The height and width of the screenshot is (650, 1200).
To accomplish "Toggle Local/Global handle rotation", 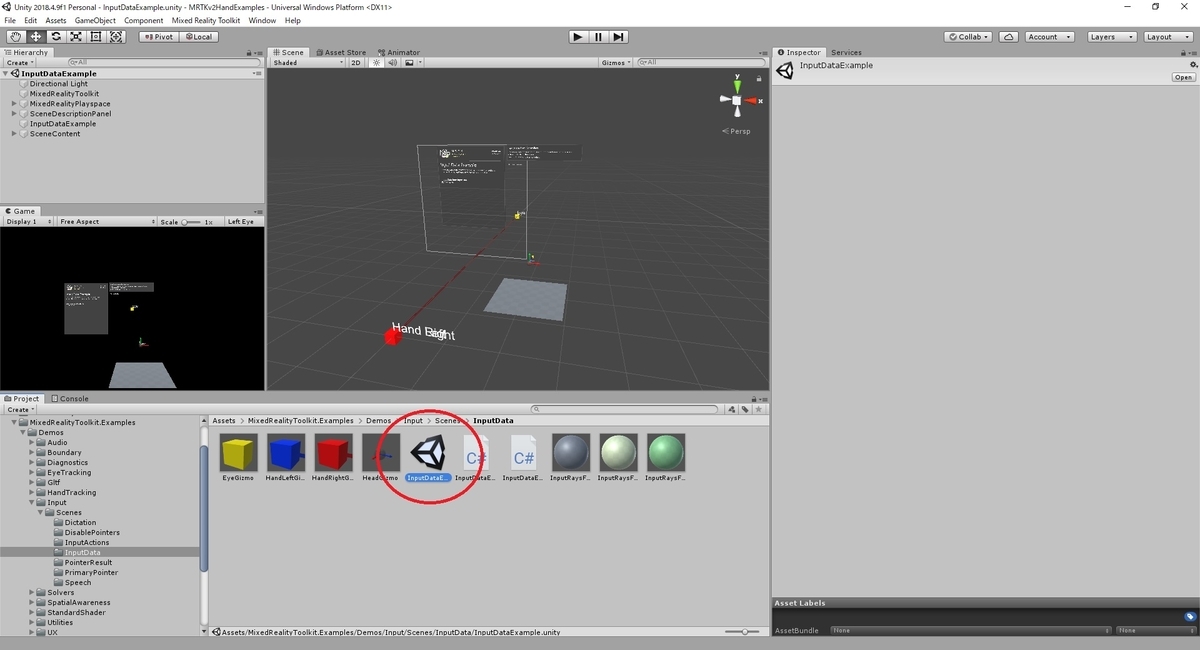I will [x=199, y=37].
